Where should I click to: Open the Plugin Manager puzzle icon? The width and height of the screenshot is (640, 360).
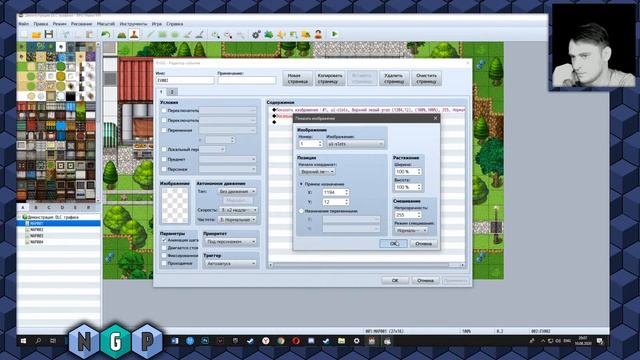[269, 35]
